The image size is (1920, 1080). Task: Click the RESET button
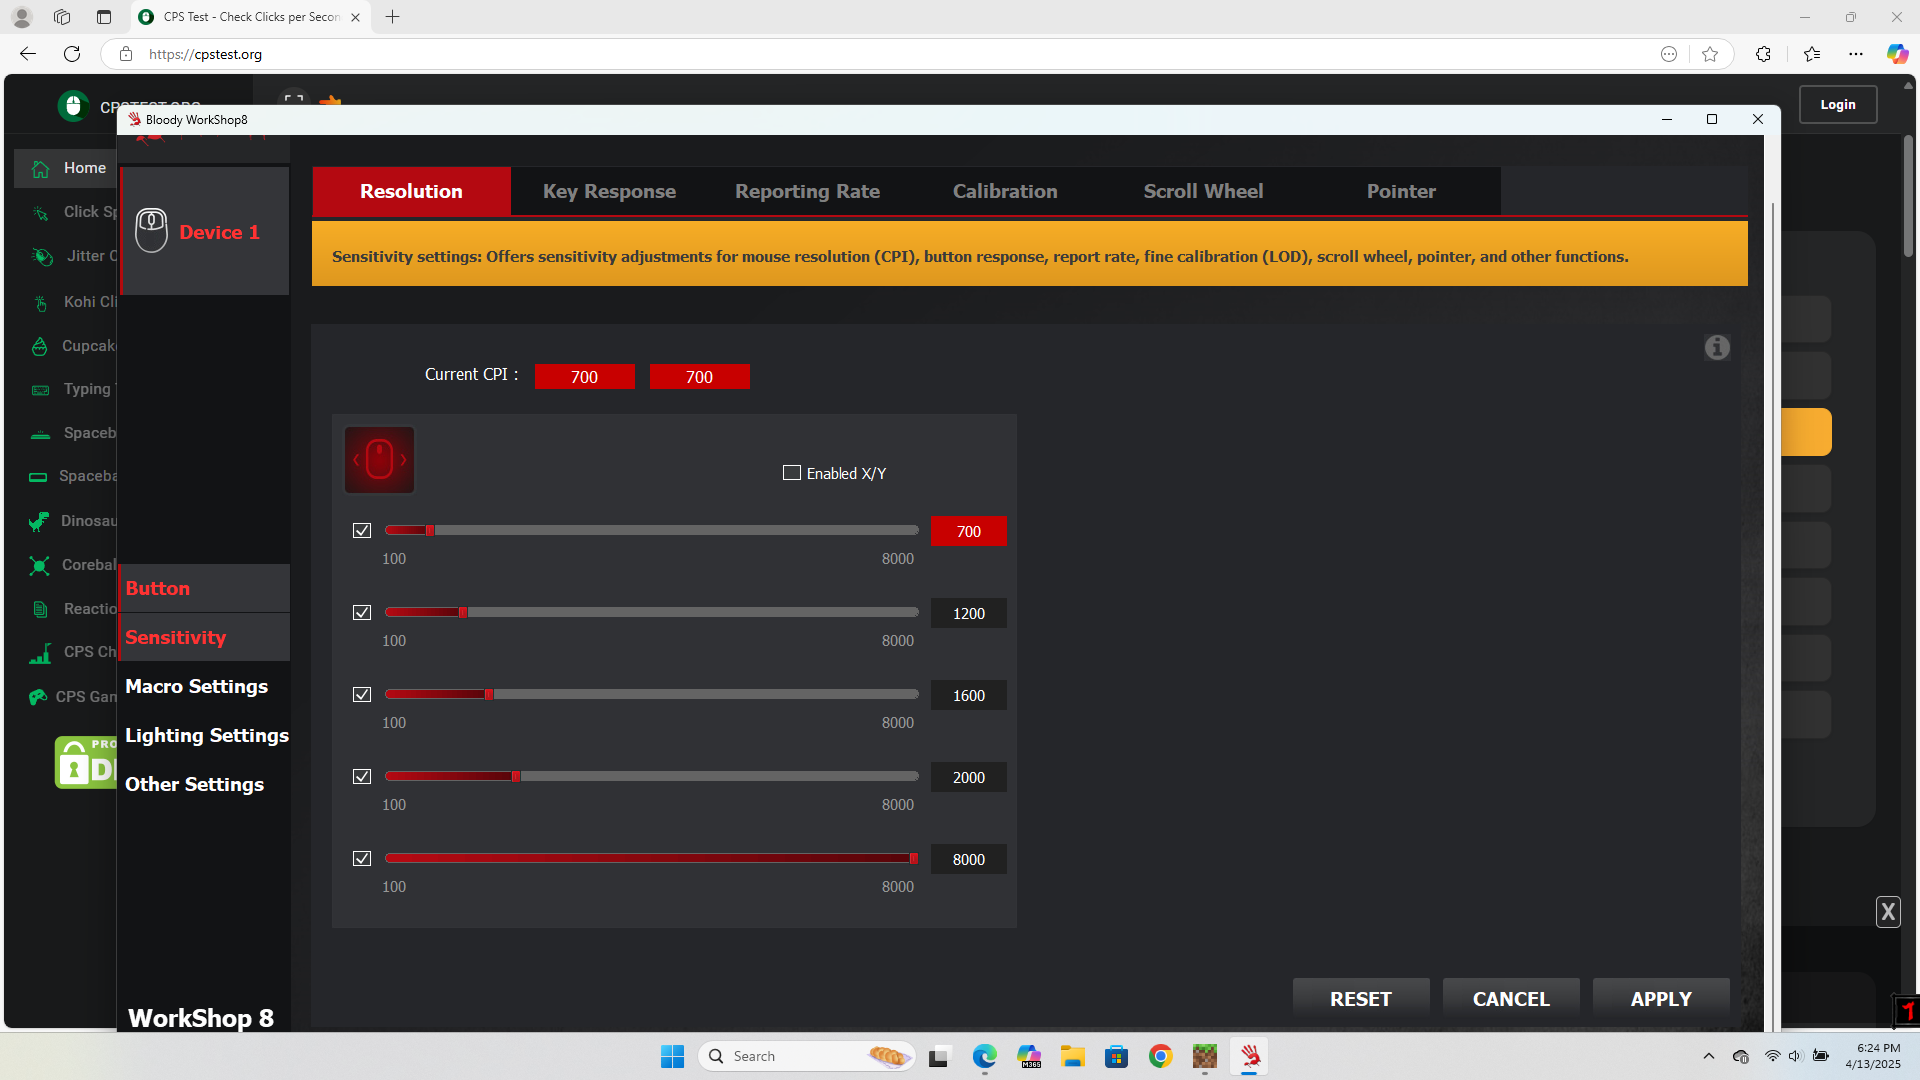(x=1360, y=999)
